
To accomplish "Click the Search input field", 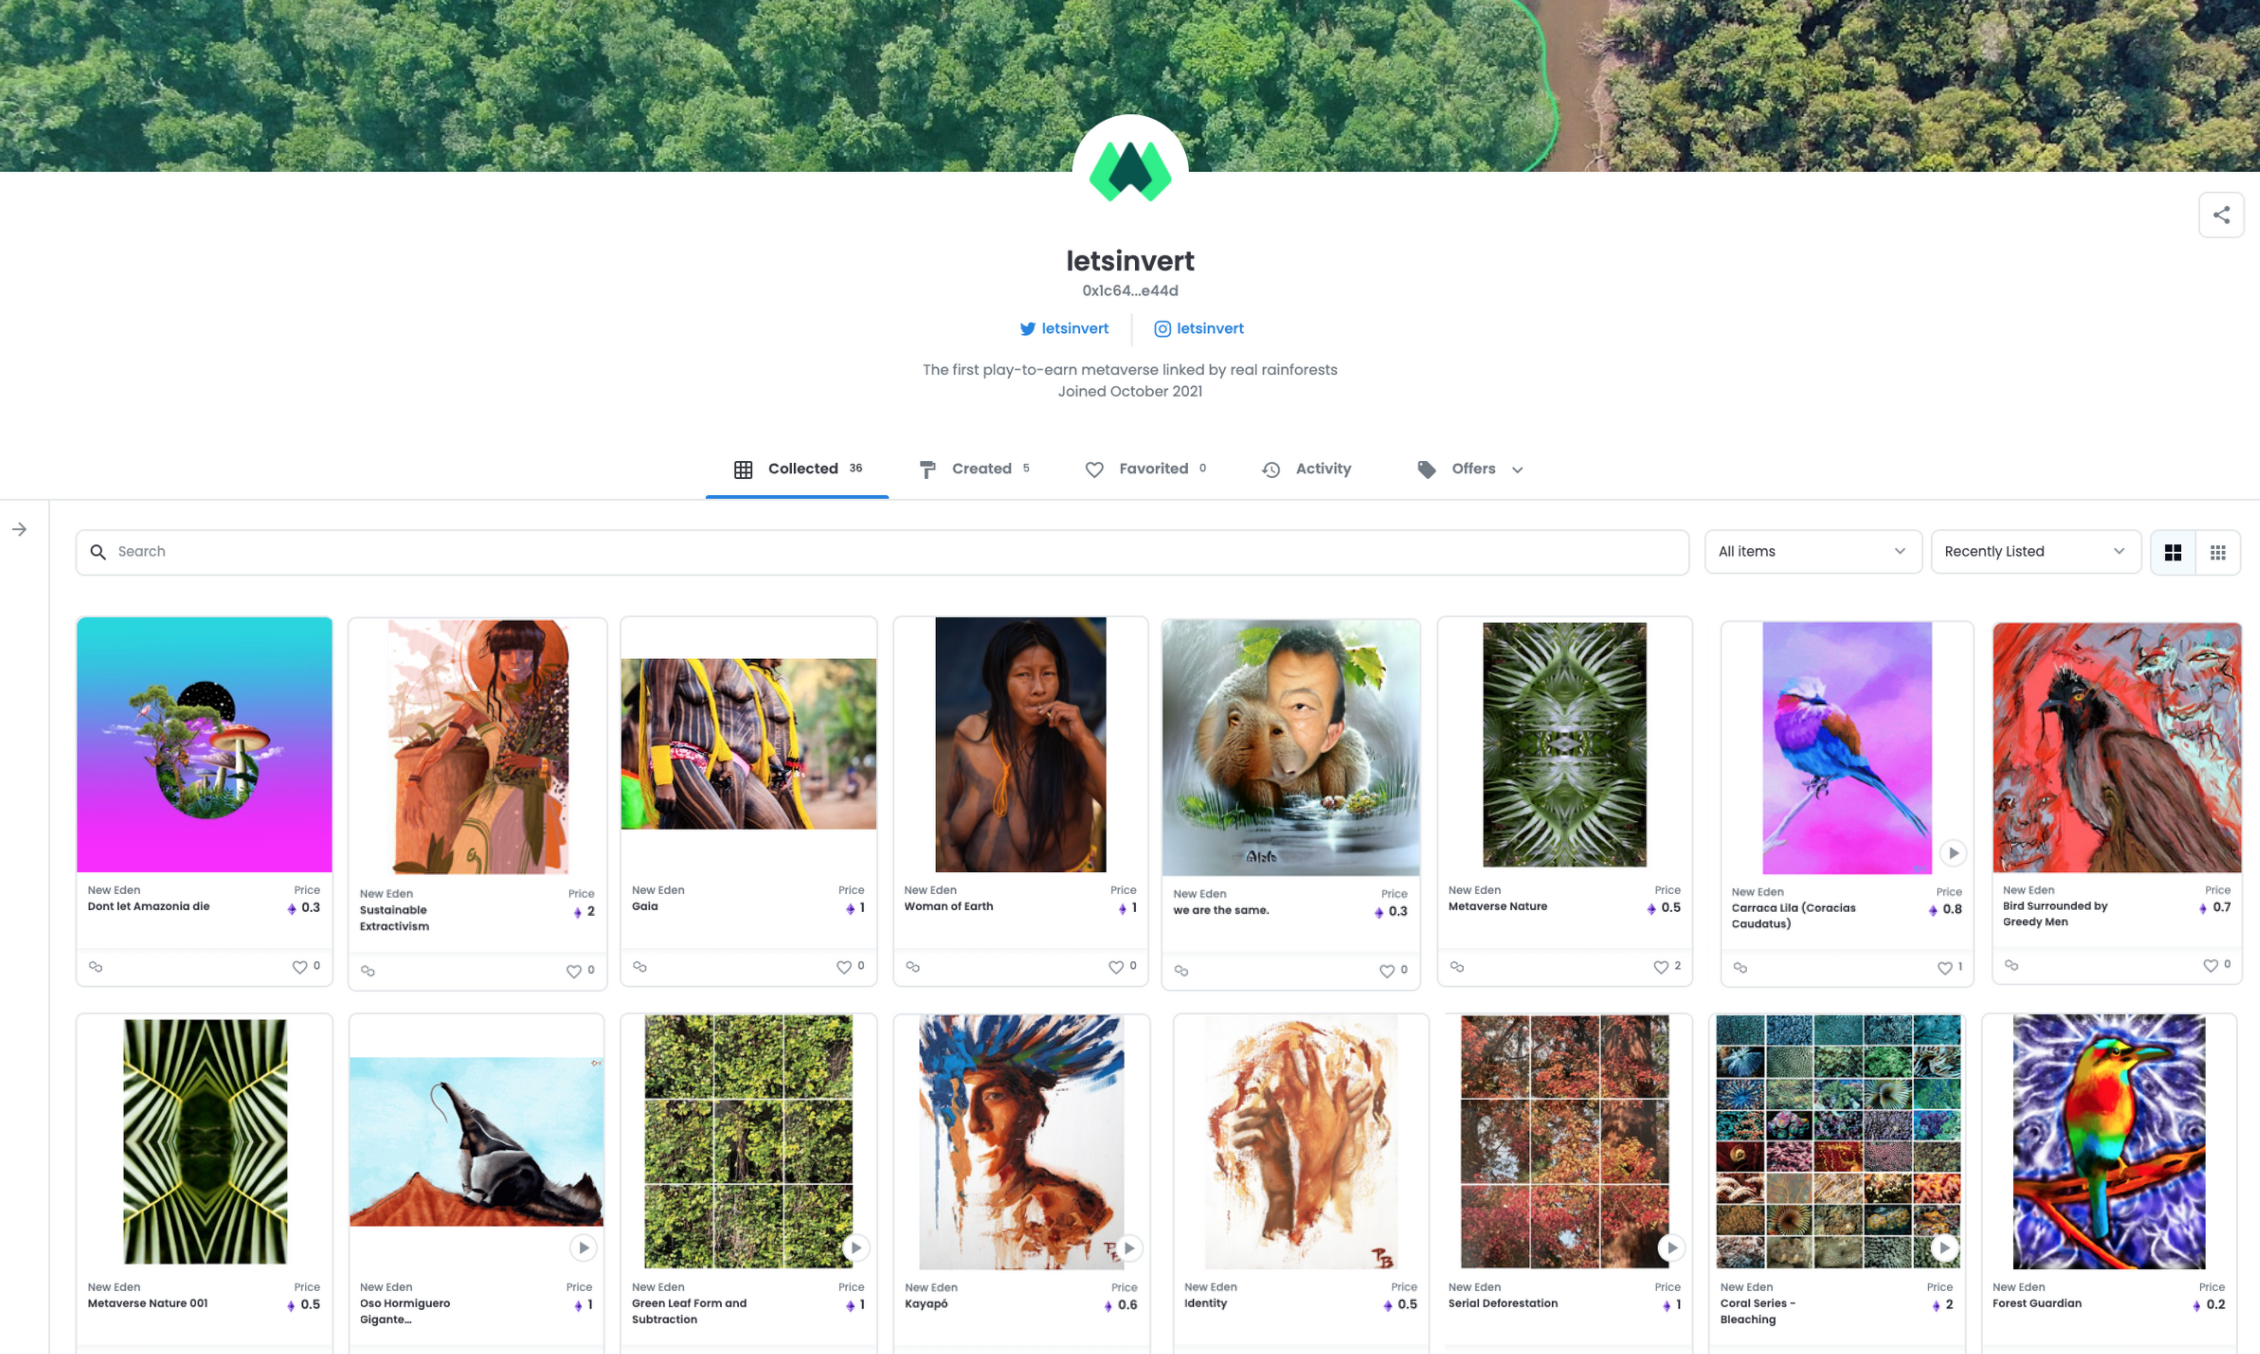I will click(882, 552).
